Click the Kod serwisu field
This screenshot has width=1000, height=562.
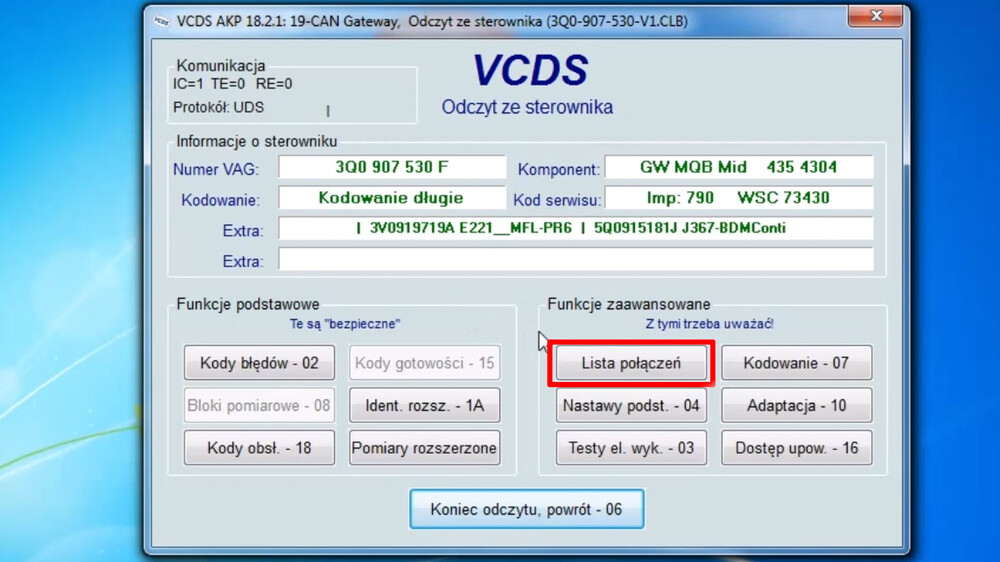(x=739, y=198)
